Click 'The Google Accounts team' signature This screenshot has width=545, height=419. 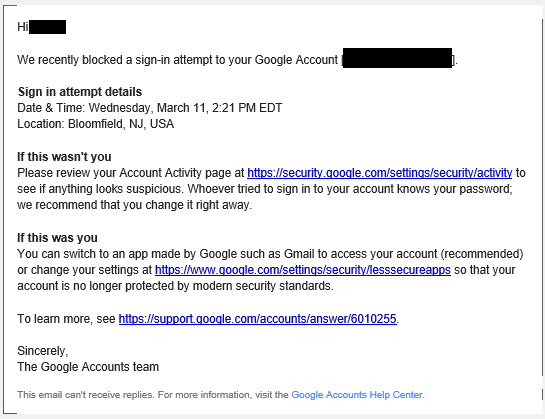tap(88, 367)
